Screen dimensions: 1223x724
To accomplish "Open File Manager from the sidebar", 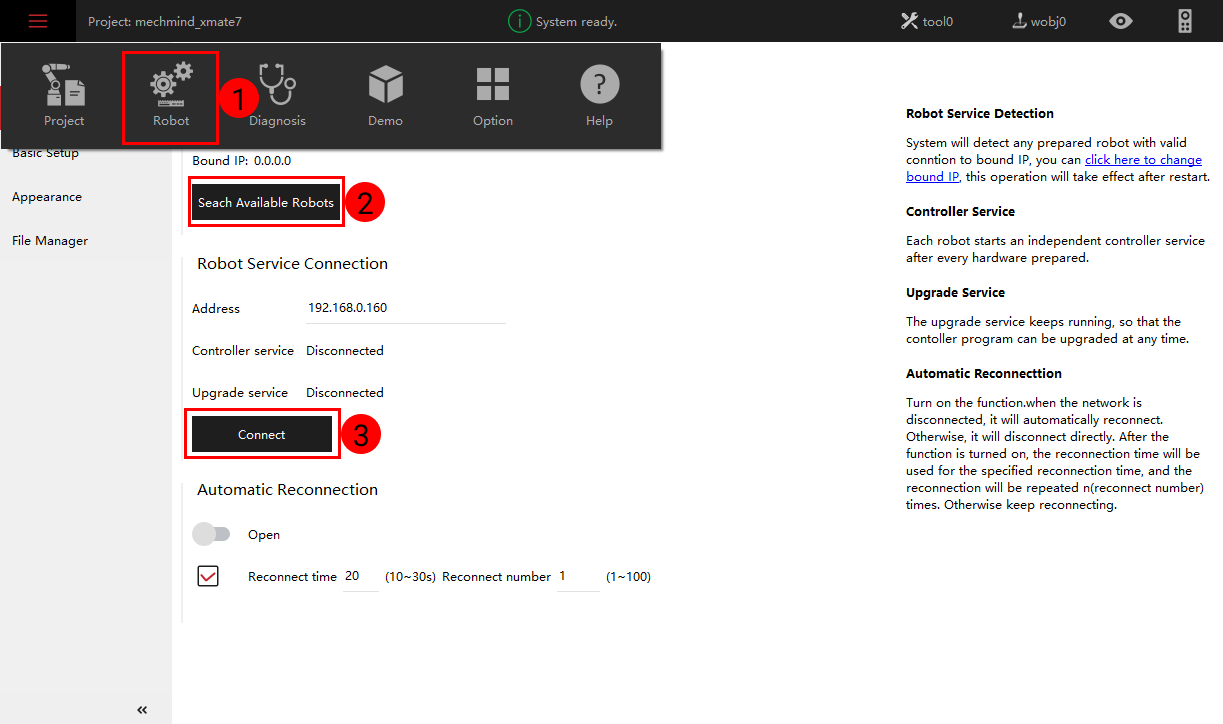I will 50,241.
